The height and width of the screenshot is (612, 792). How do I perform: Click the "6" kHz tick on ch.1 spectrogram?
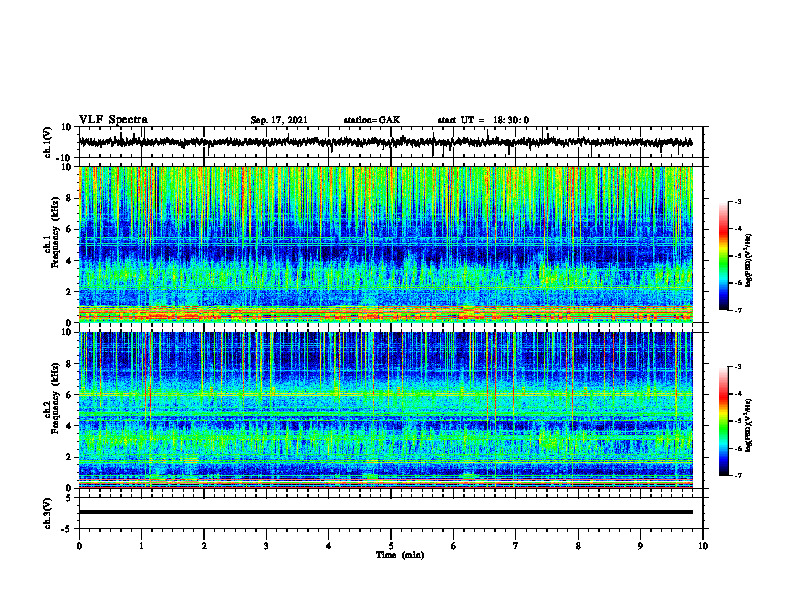[70, 229]
